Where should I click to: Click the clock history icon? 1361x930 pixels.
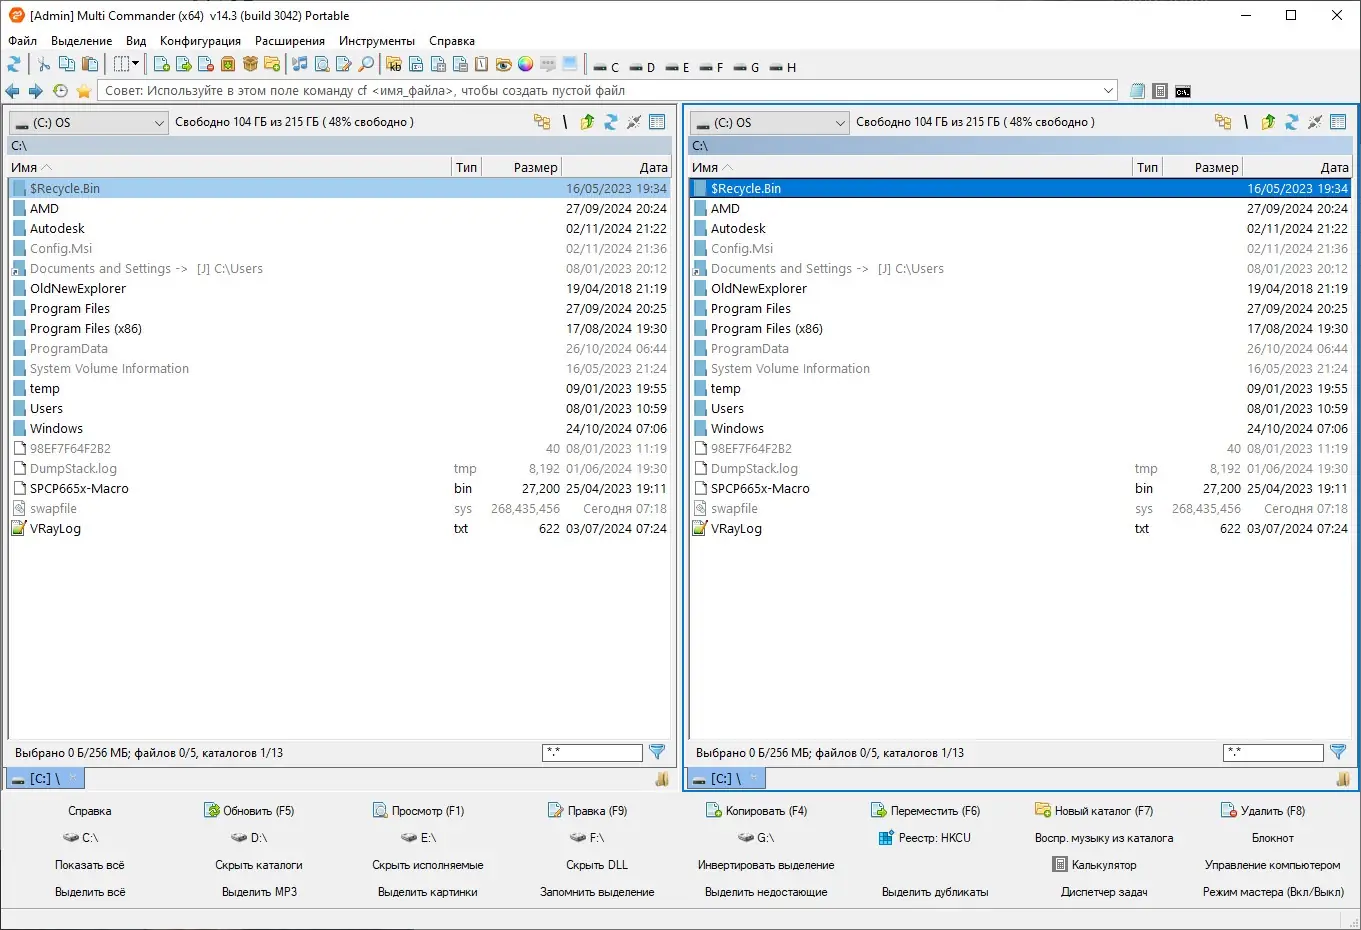click(60, 91)
